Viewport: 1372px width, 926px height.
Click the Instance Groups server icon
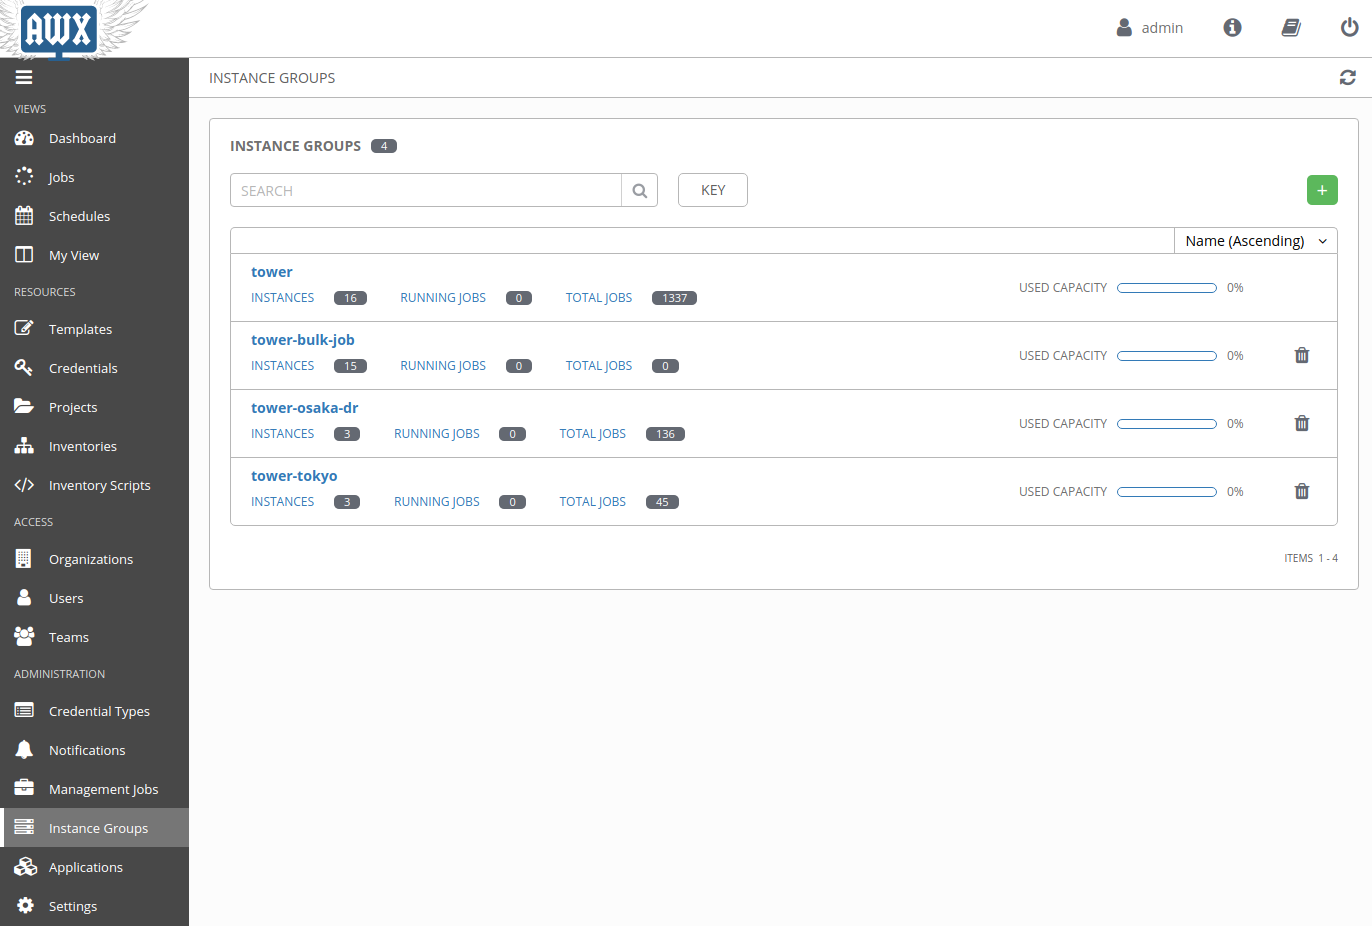[x=24, y=828]
